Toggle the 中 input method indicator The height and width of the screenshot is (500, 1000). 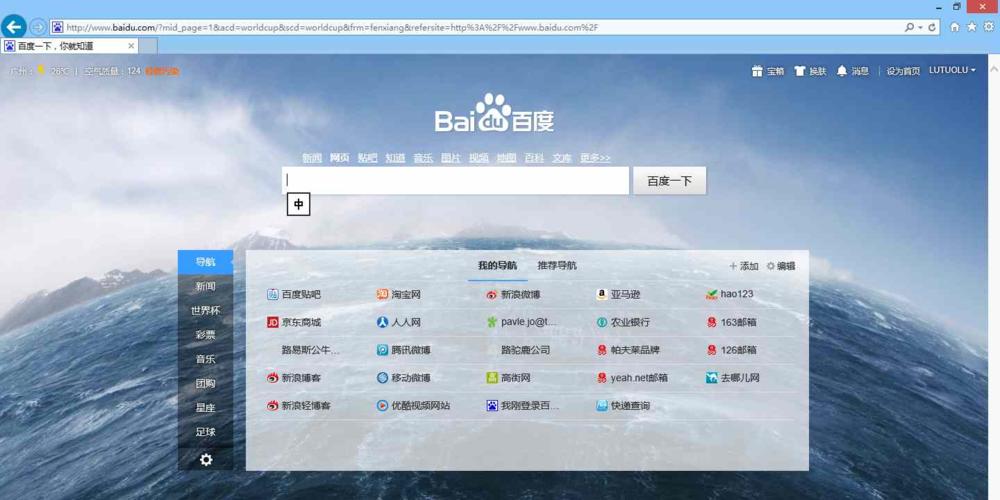click(298, 205)
